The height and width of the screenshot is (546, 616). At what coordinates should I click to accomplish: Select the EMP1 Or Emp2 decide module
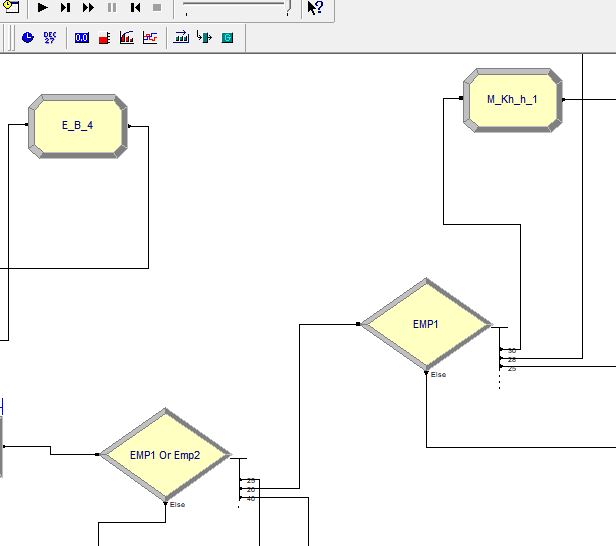165,455
